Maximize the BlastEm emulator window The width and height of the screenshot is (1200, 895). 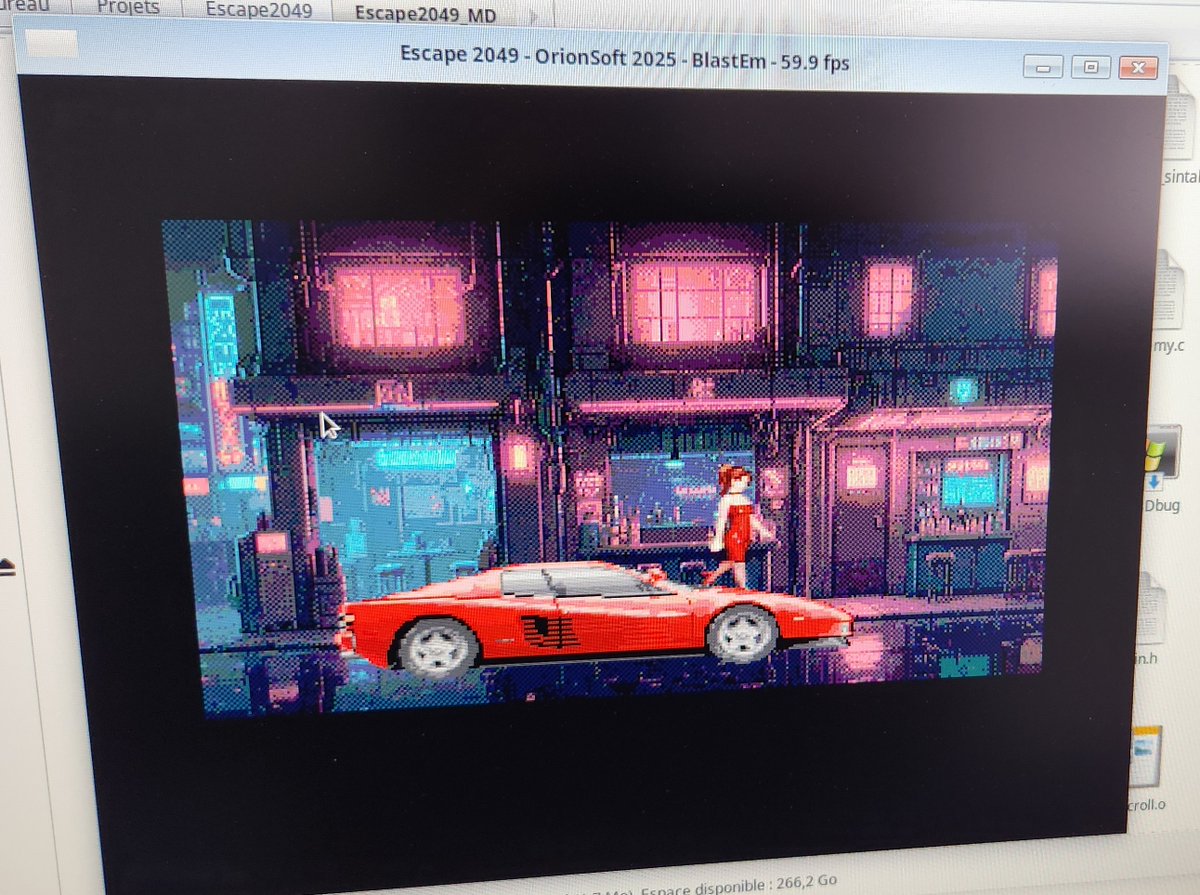1090,67
